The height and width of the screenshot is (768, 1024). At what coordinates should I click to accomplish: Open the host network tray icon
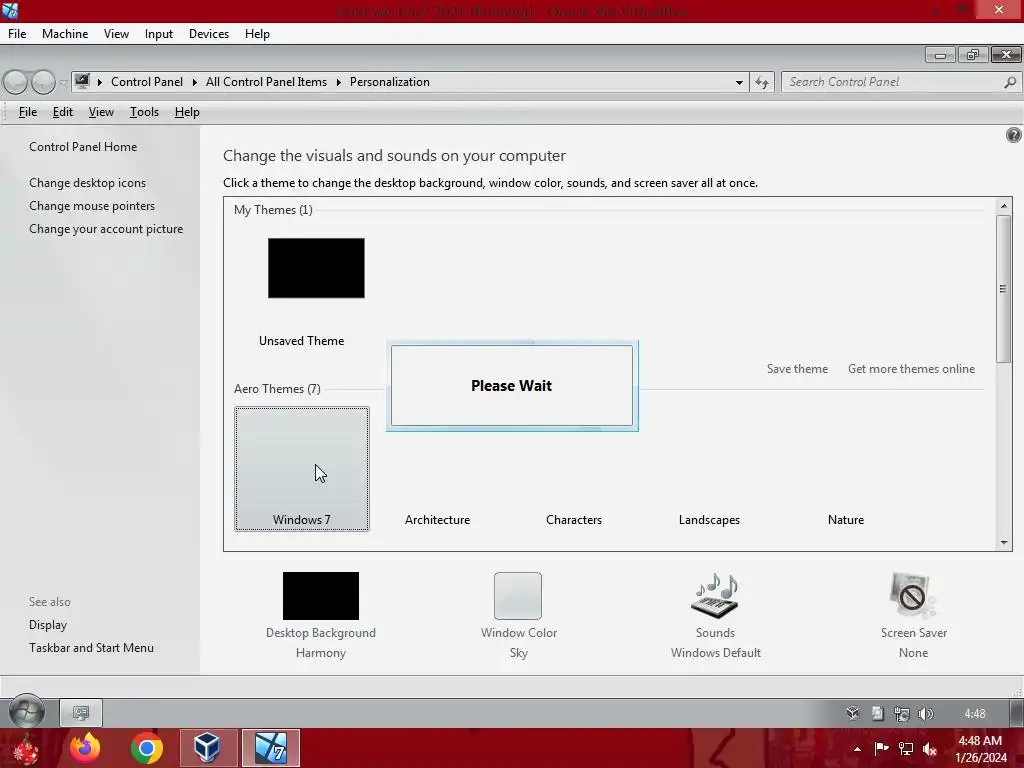[x=906, y=748]
